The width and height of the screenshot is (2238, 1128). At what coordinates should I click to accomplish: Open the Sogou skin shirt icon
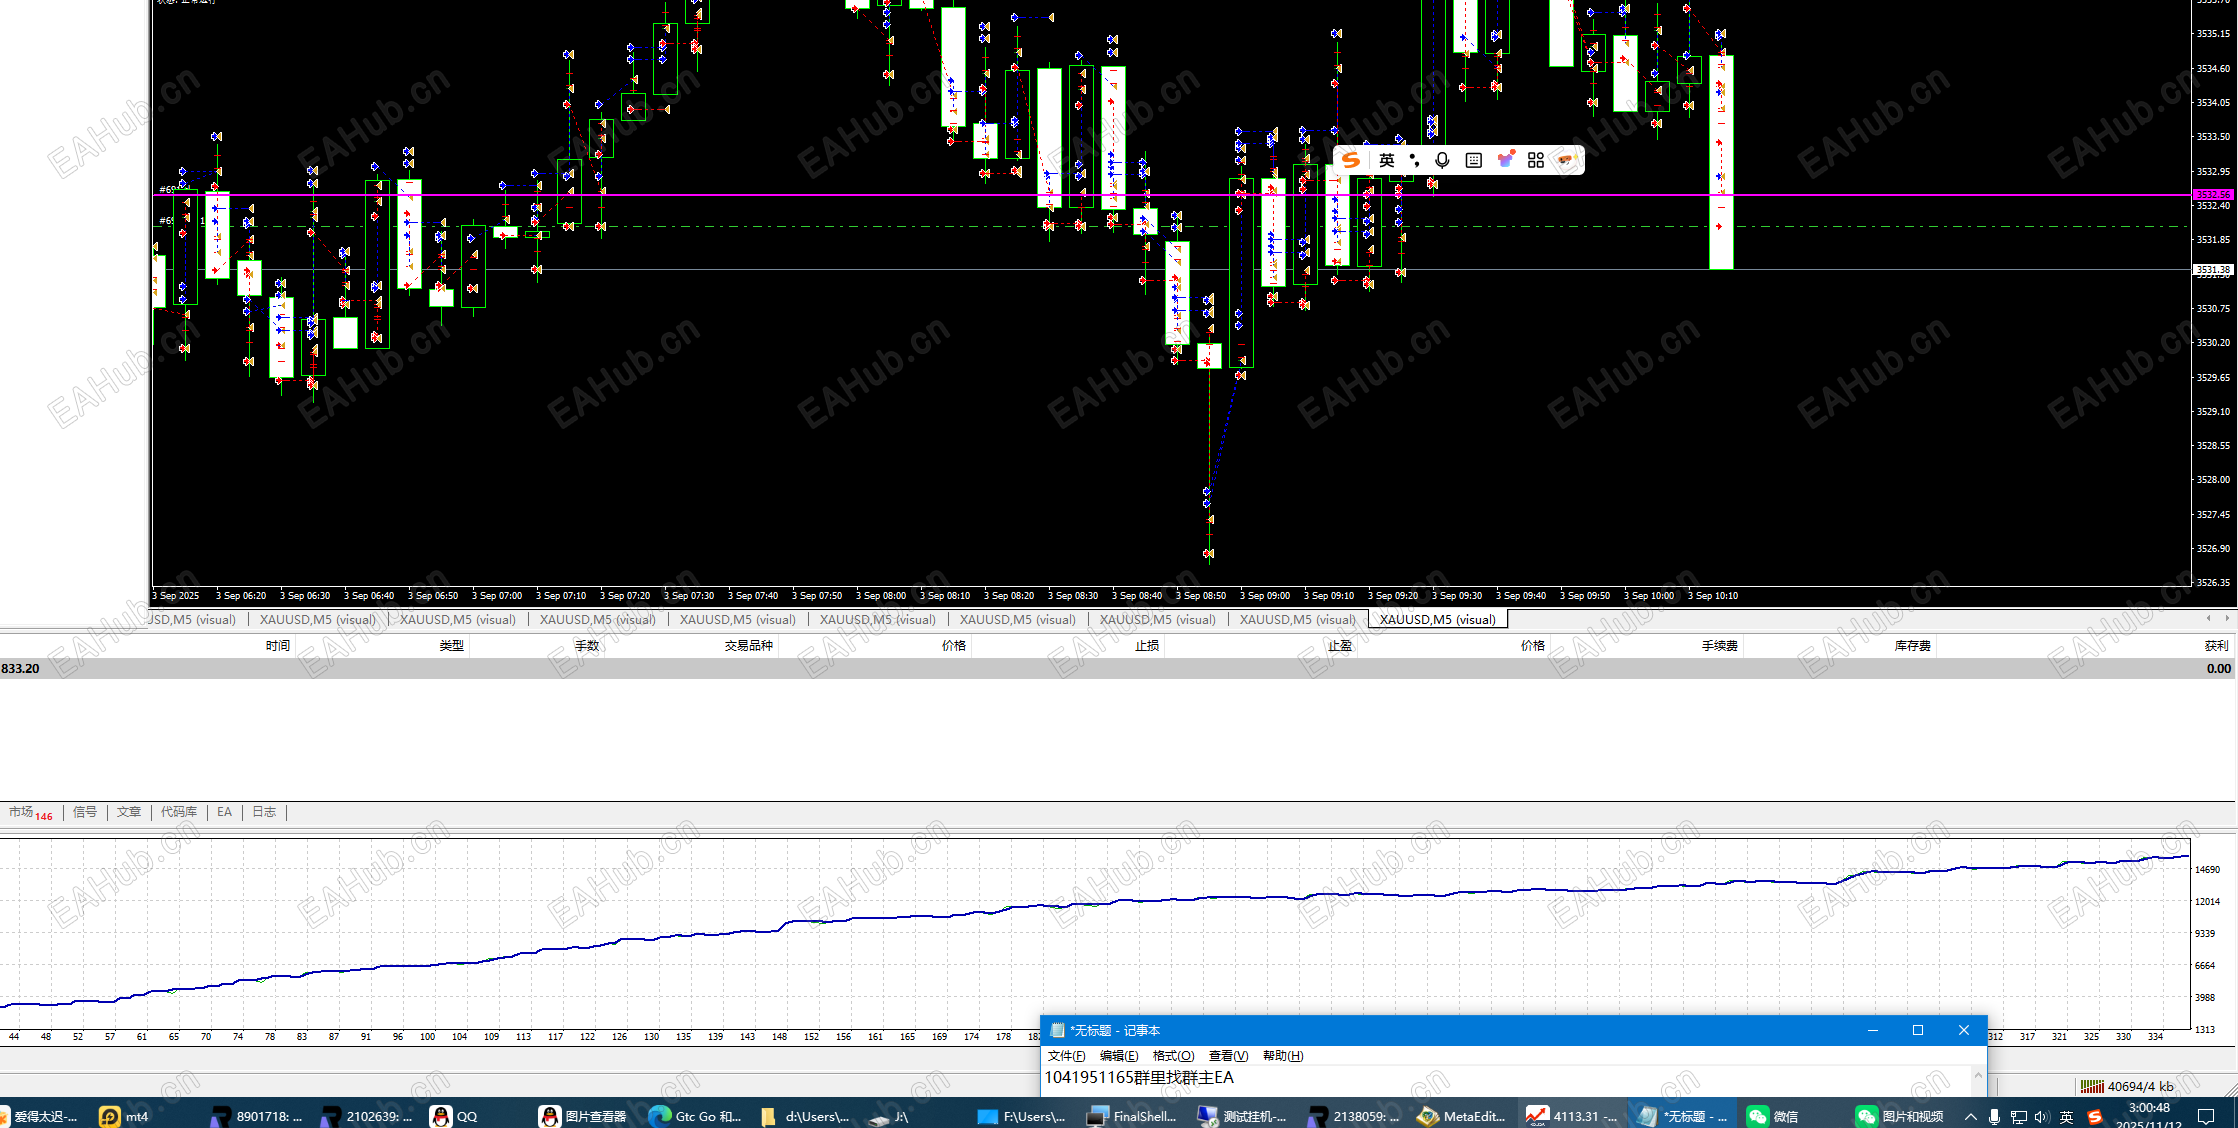pos(1505,160)
